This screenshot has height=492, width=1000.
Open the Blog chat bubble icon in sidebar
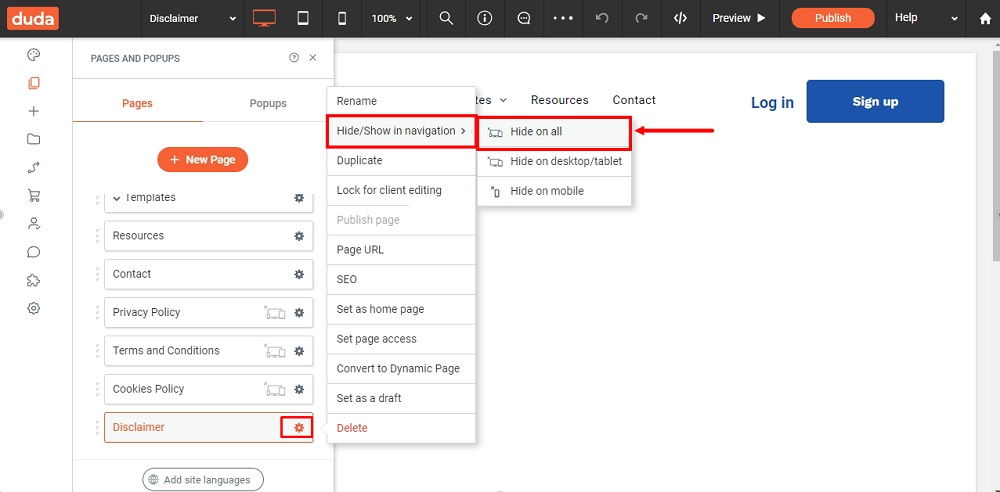coord(34,251)
